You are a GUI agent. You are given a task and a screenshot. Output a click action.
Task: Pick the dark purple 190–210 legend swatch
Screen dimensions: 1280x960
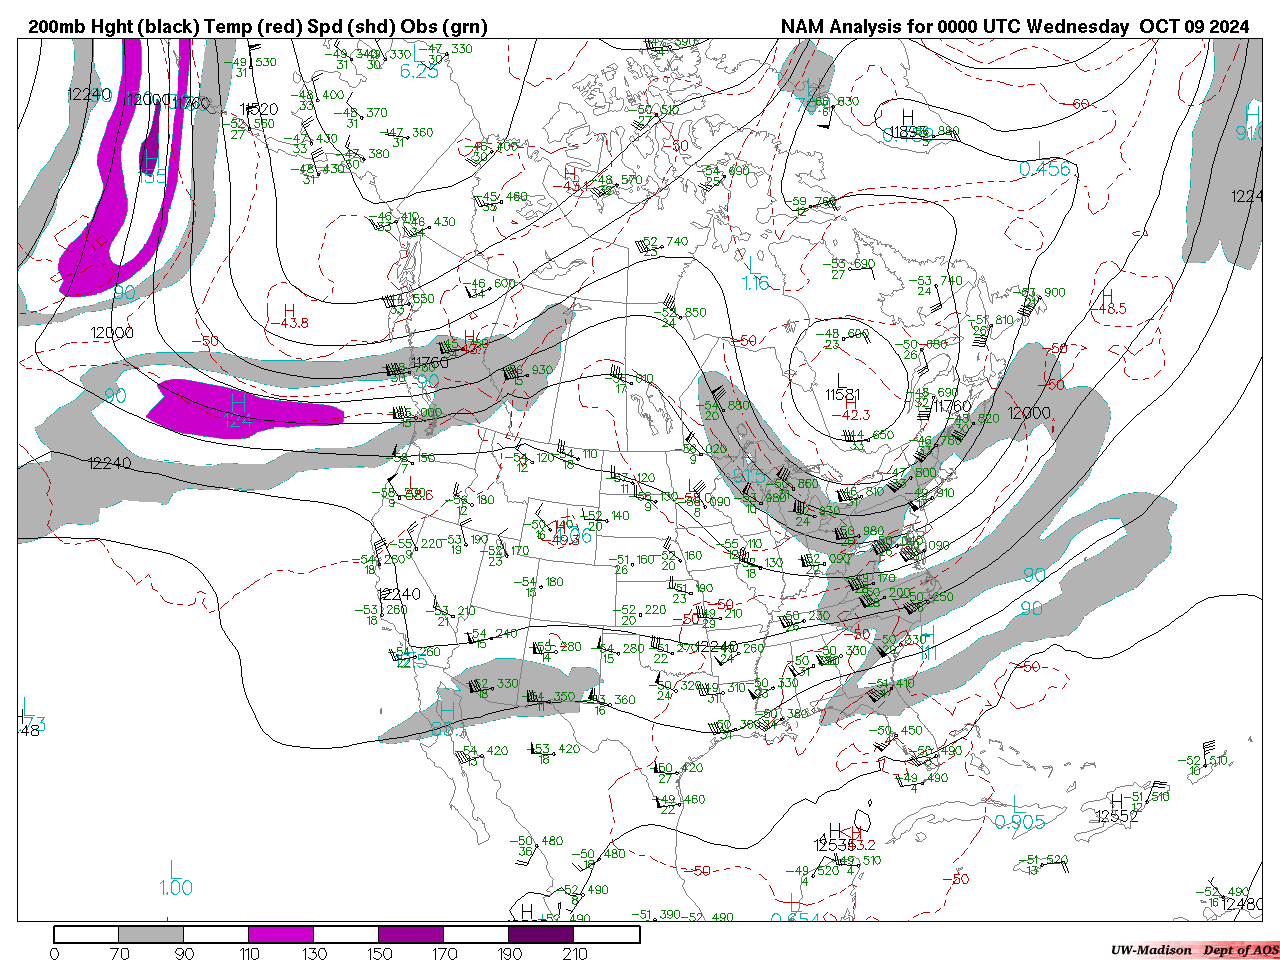click(x=541, y=934)
